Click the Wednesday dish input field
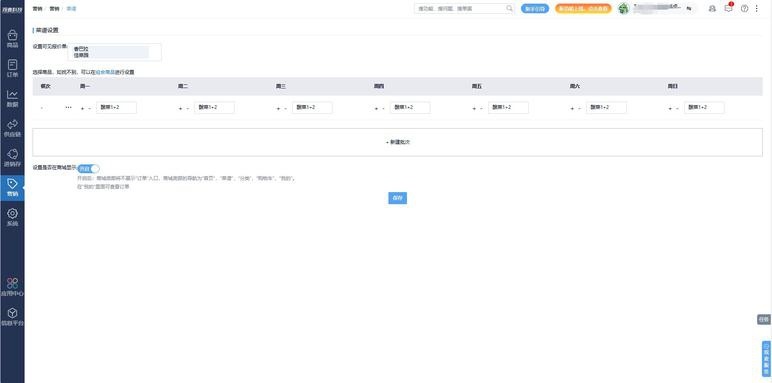 (312, 107)
